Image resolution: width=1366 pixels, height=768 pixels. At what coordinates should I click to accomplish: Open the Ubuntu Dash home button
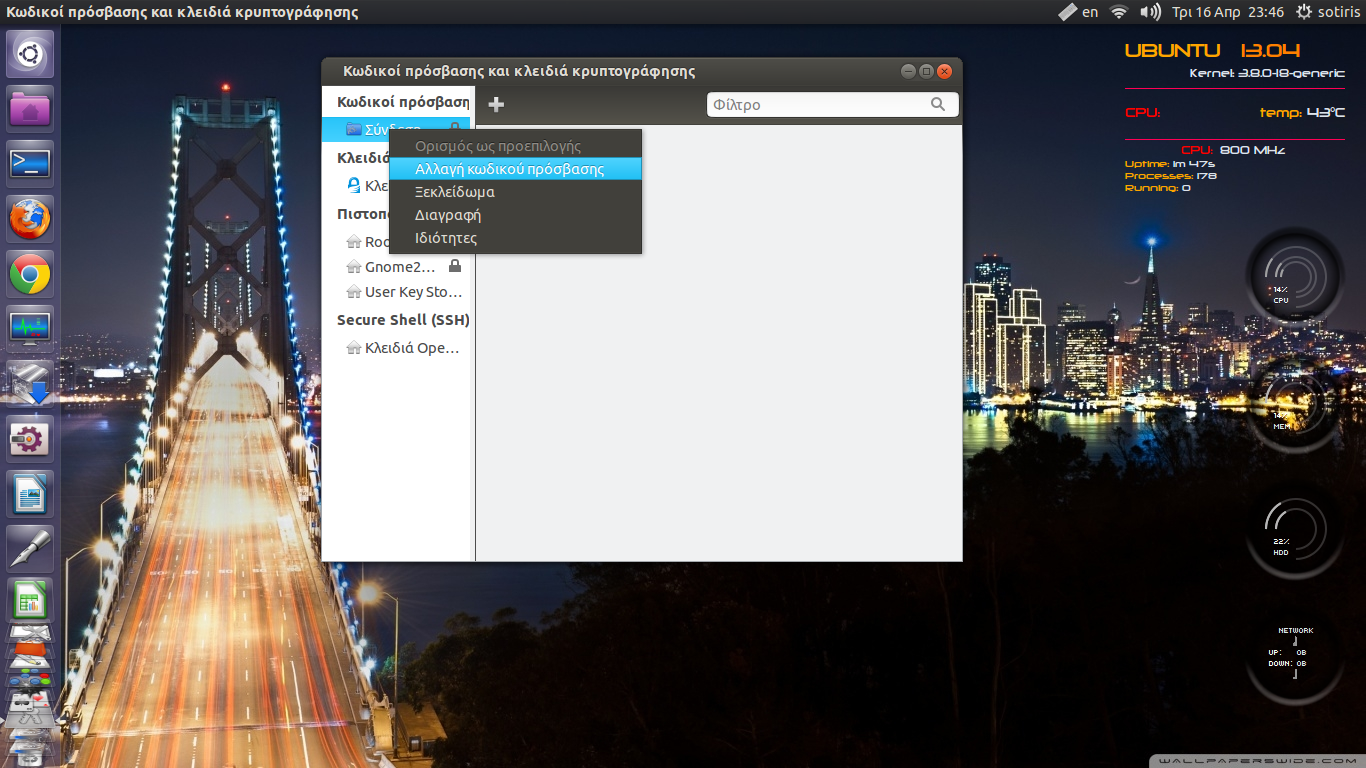[30, 54]
